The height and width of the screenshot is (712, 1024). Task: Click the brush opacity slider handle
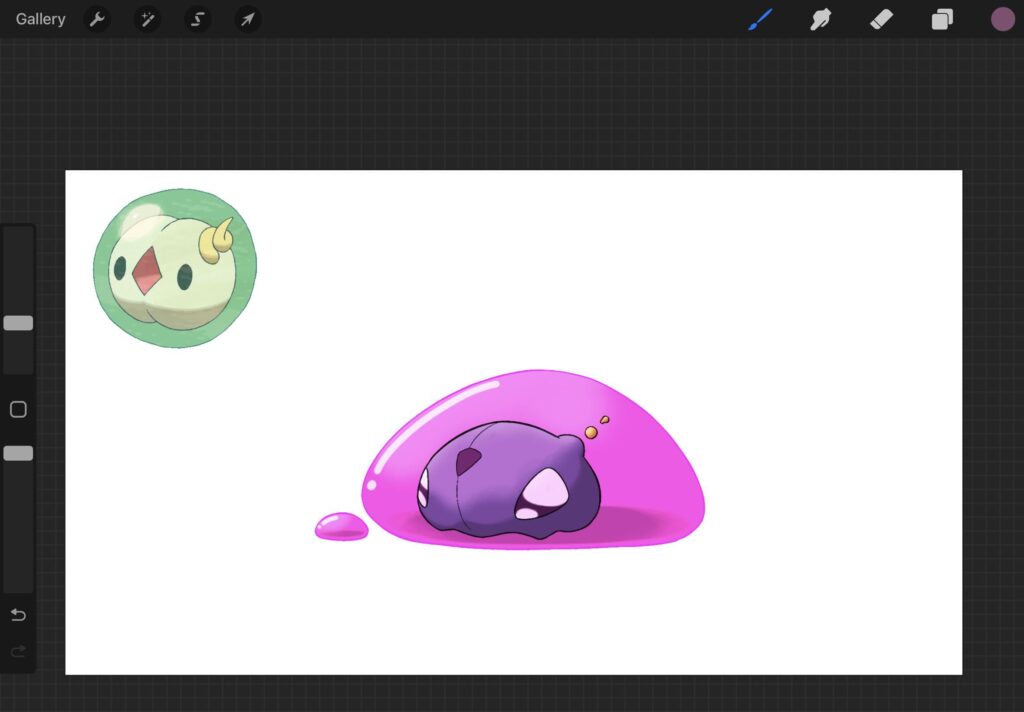coord(18,453)
